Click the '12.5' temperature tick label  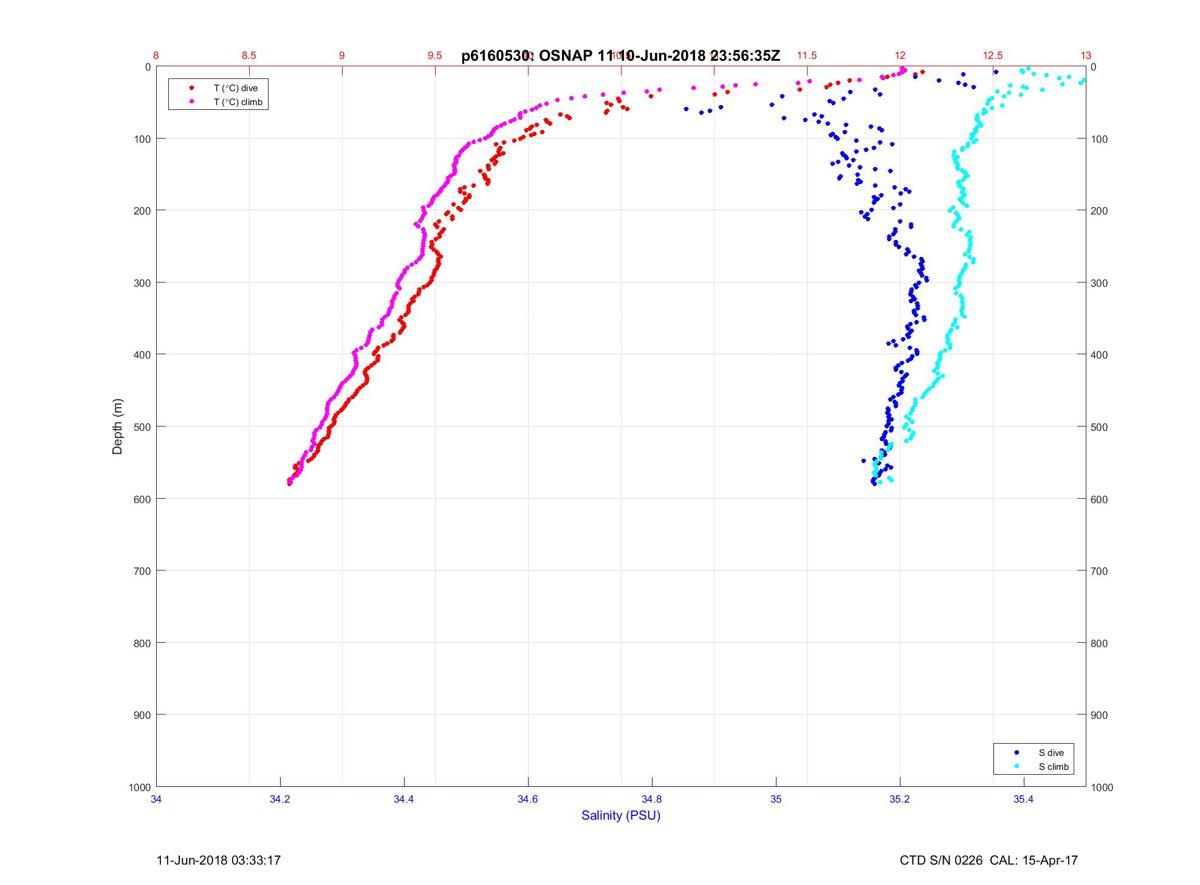click(993, 55)
